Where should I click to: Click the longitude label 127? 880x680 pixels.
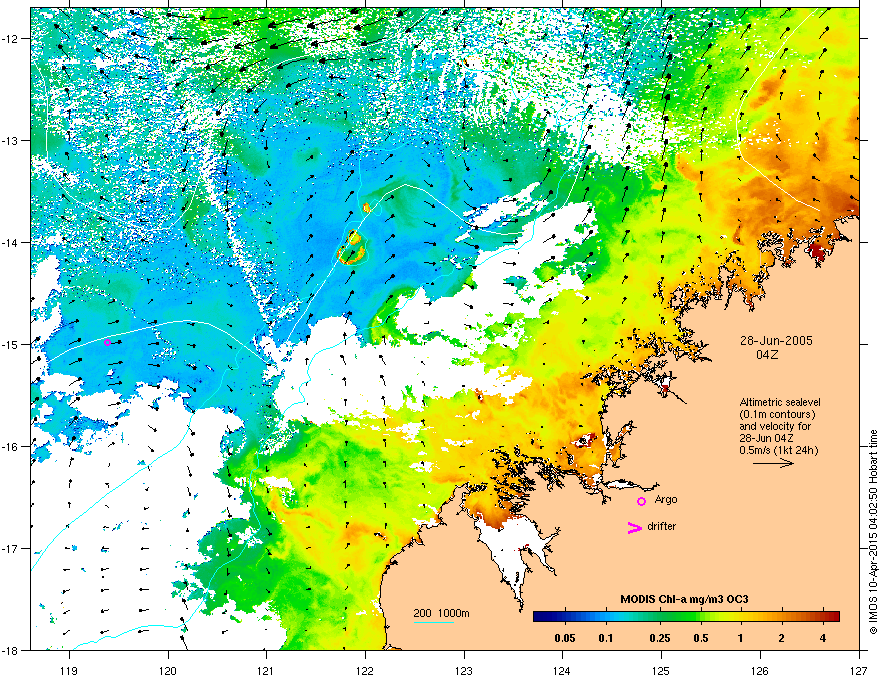point(859,670)
